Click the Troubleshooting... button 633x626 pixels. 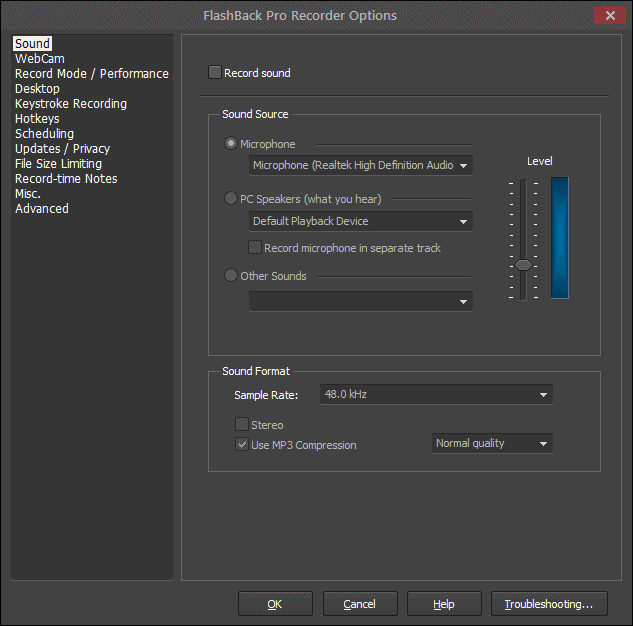pos(549,604)
